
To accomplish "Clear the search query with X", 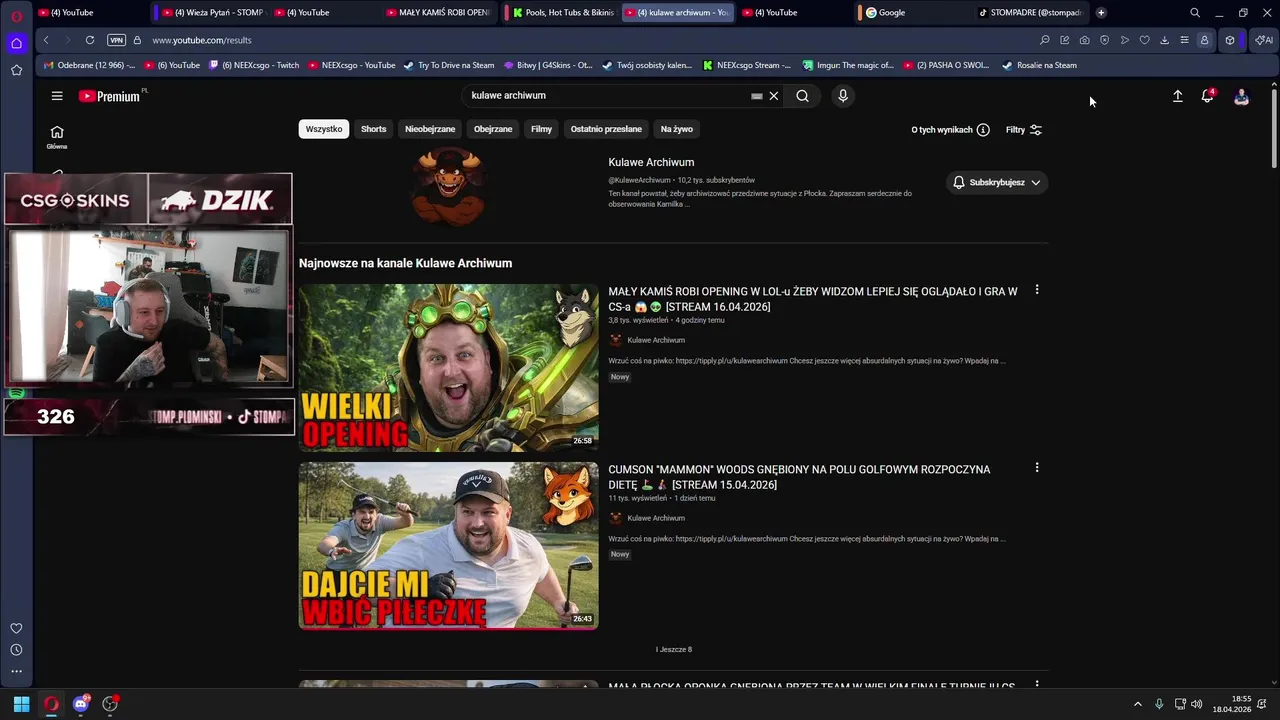I will click(x=774, y=96).
